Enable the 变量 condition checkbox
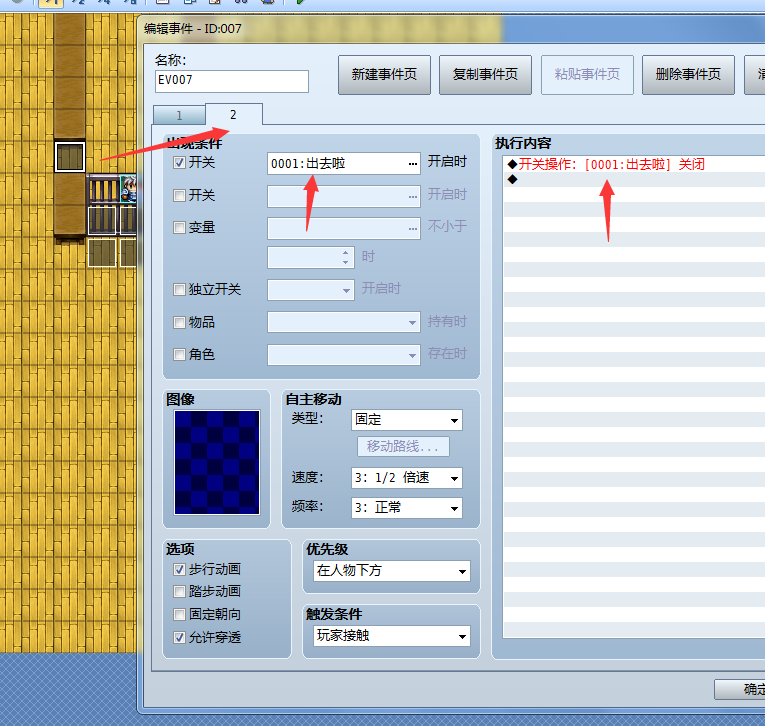 (179, 227)
